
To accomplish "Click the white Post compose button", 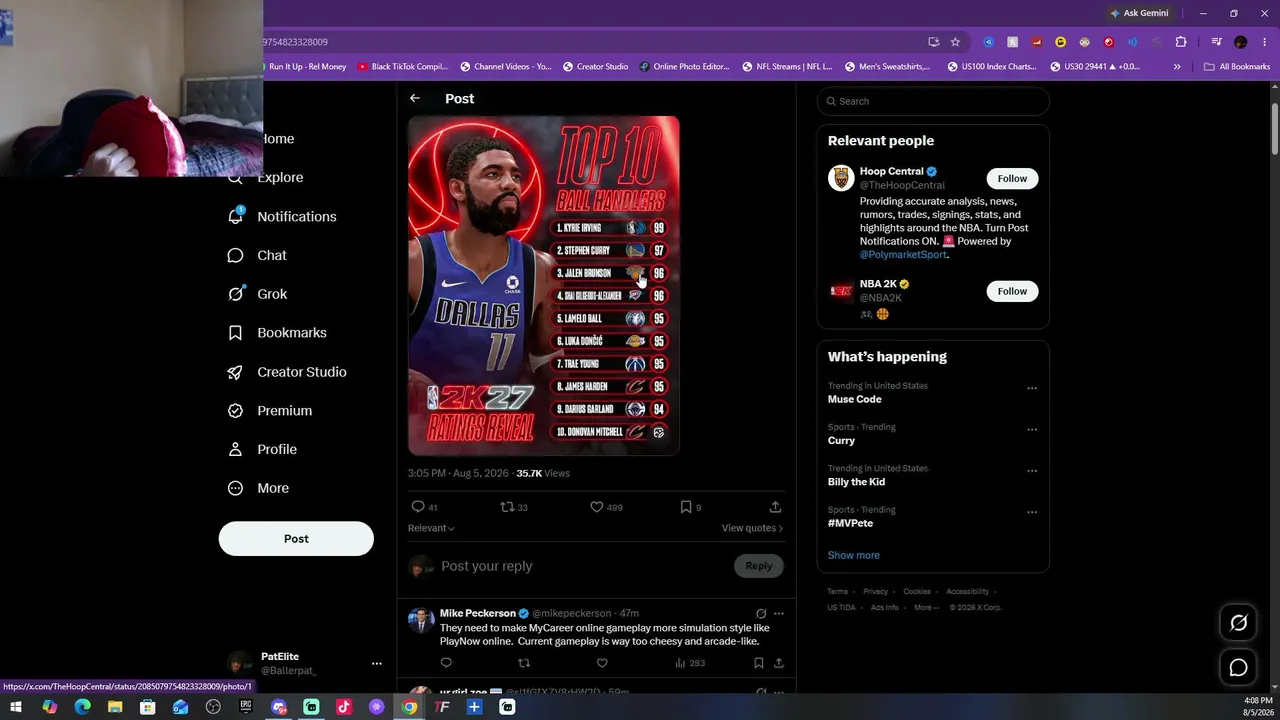I will [296, 539].
